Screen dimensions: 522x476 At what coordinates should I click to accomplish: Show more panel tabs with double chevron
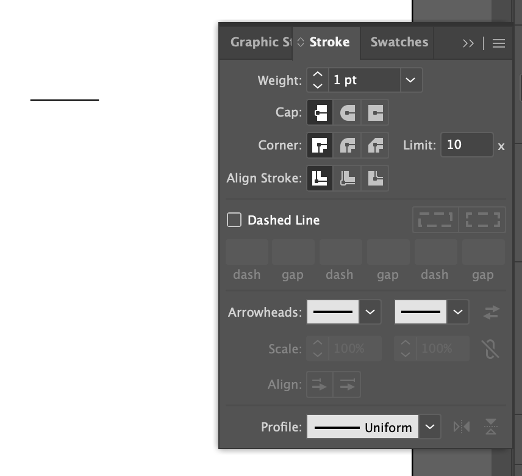468,43
